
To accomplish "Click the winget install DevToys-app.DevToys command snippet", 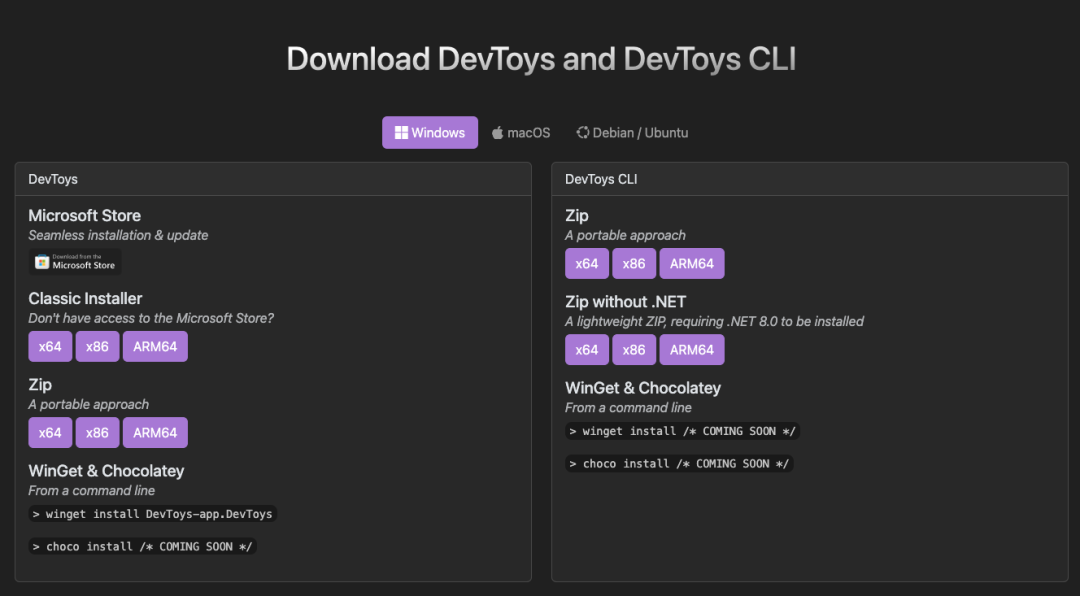I will click(x=151, y=513).
